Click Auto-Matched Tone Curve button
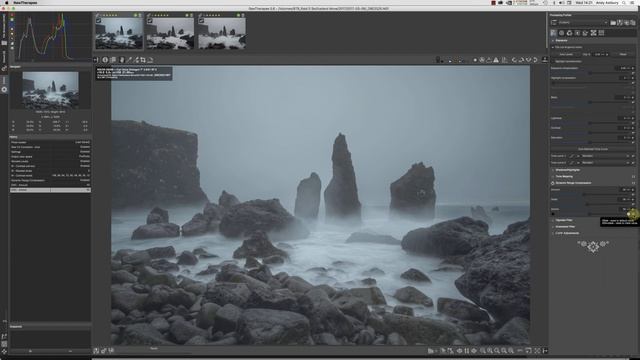The width and height of the screenshot is (640, 360). (593, 149)
